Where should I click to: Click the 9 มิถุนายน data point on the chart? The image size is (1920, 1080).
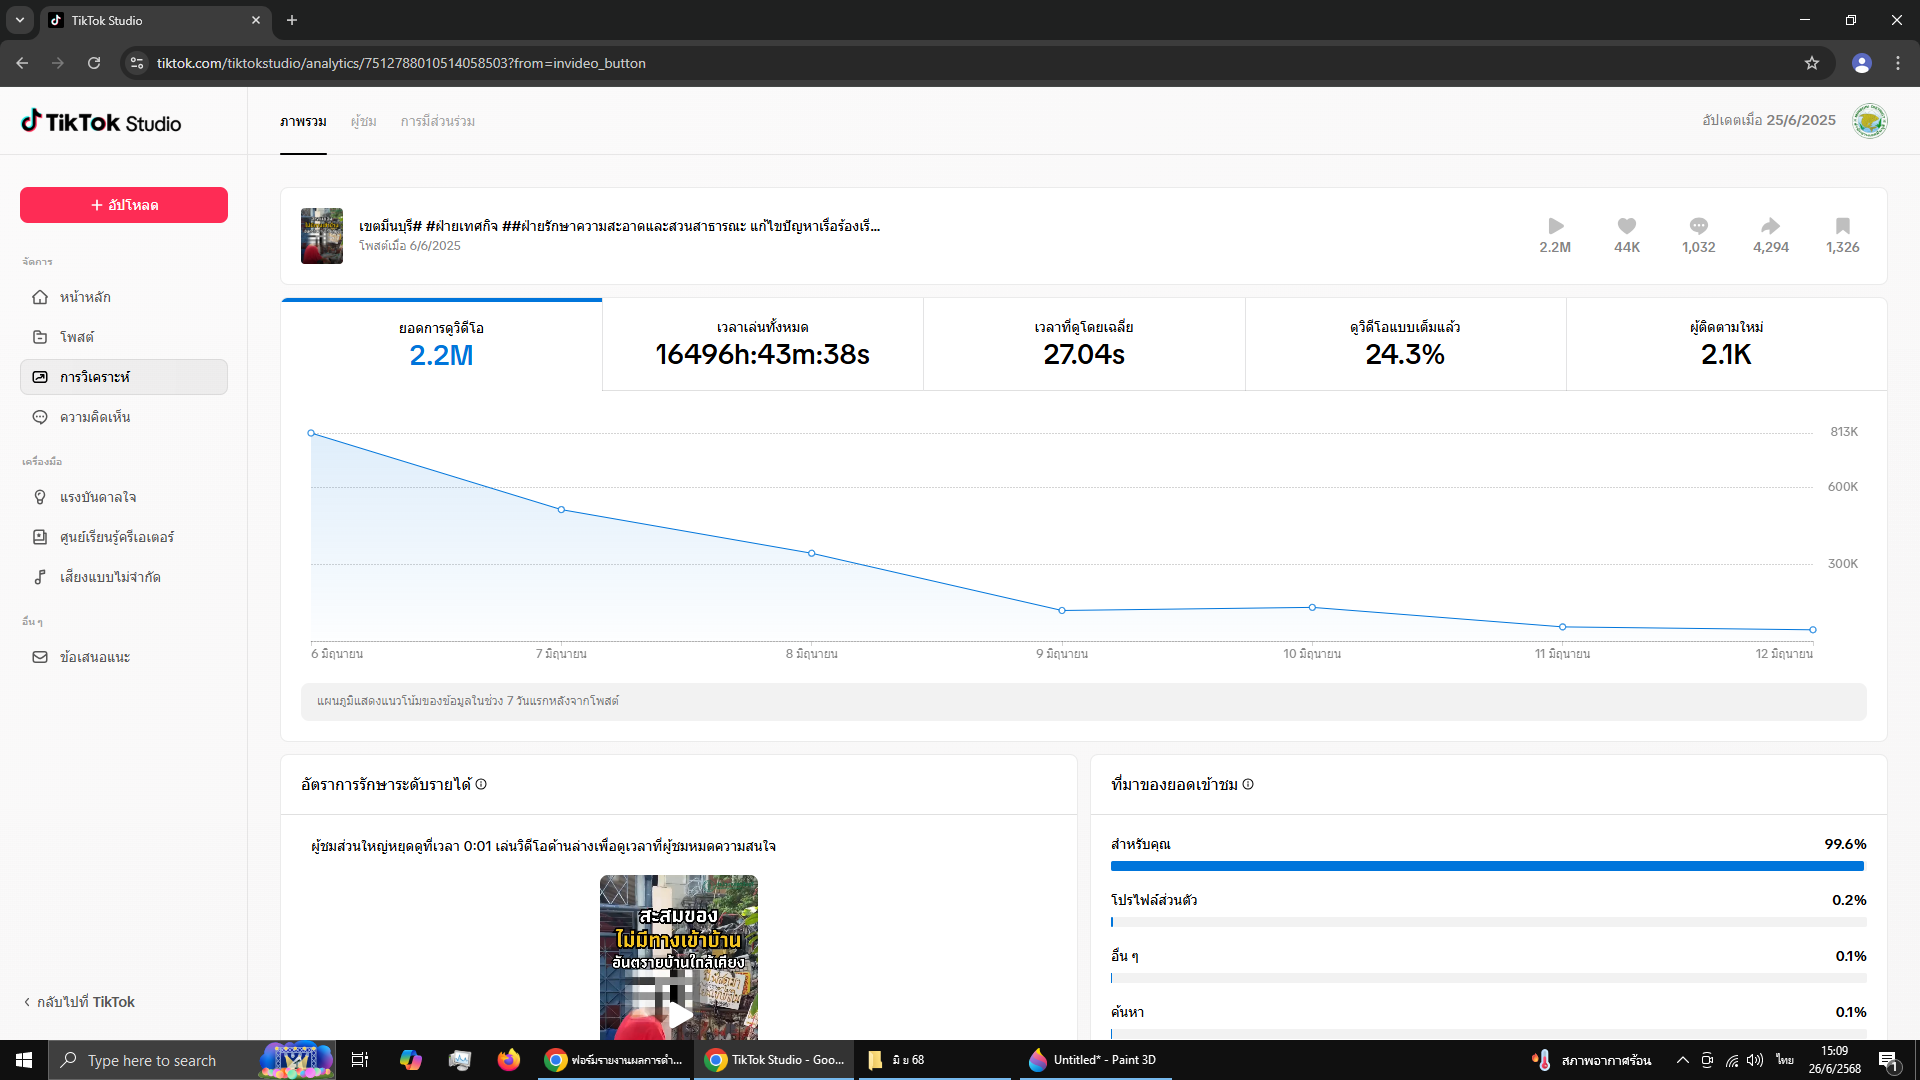tap(1062, 610)
